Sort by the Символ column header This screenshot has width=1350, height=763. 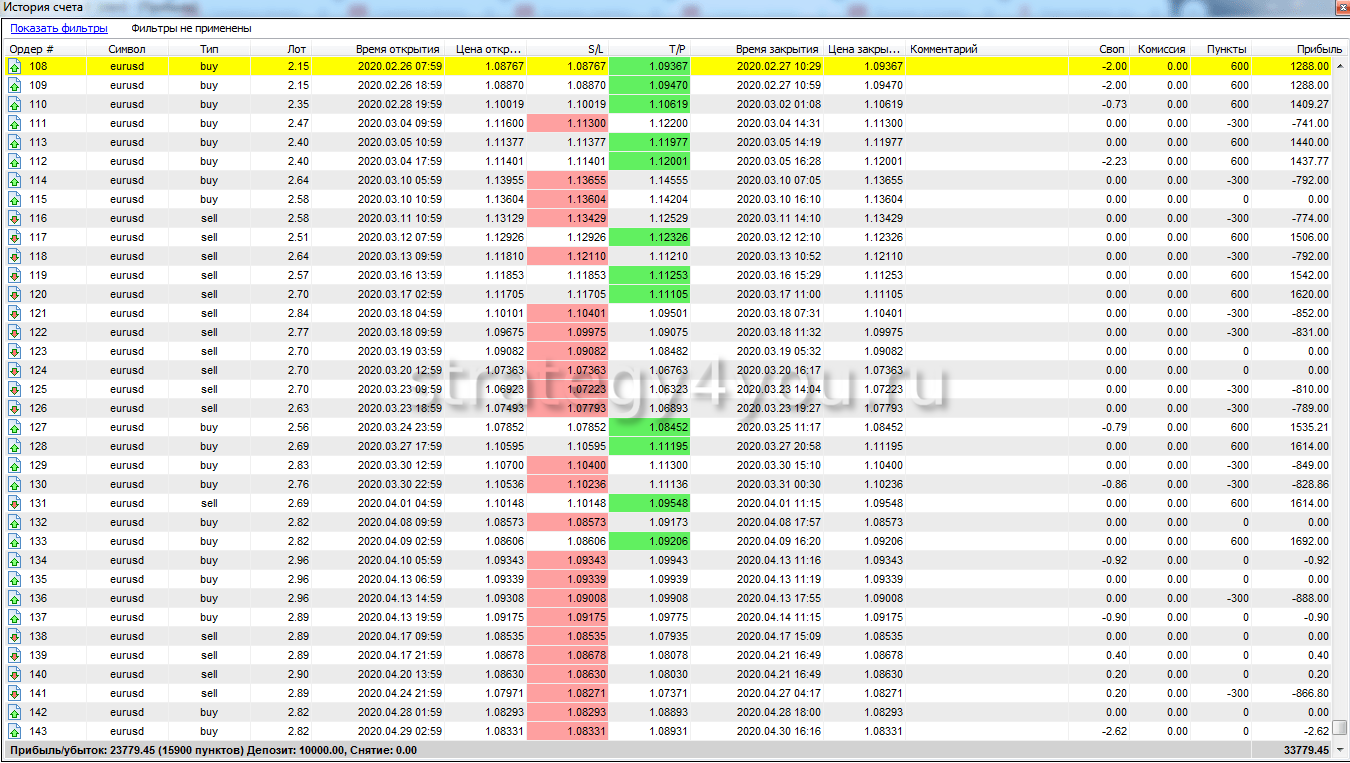tap(127, 49)
